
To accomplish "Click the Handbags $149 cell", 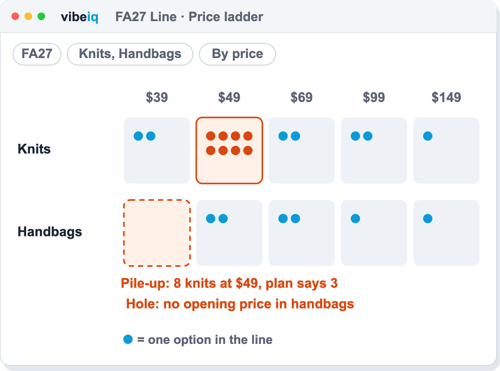I will [x=446, y=233].
